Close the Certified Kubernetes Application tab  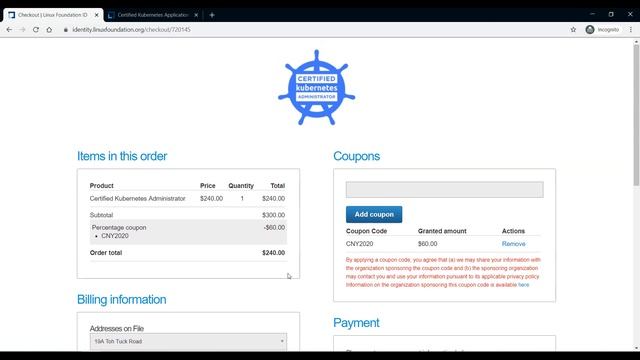pos(196,15)
